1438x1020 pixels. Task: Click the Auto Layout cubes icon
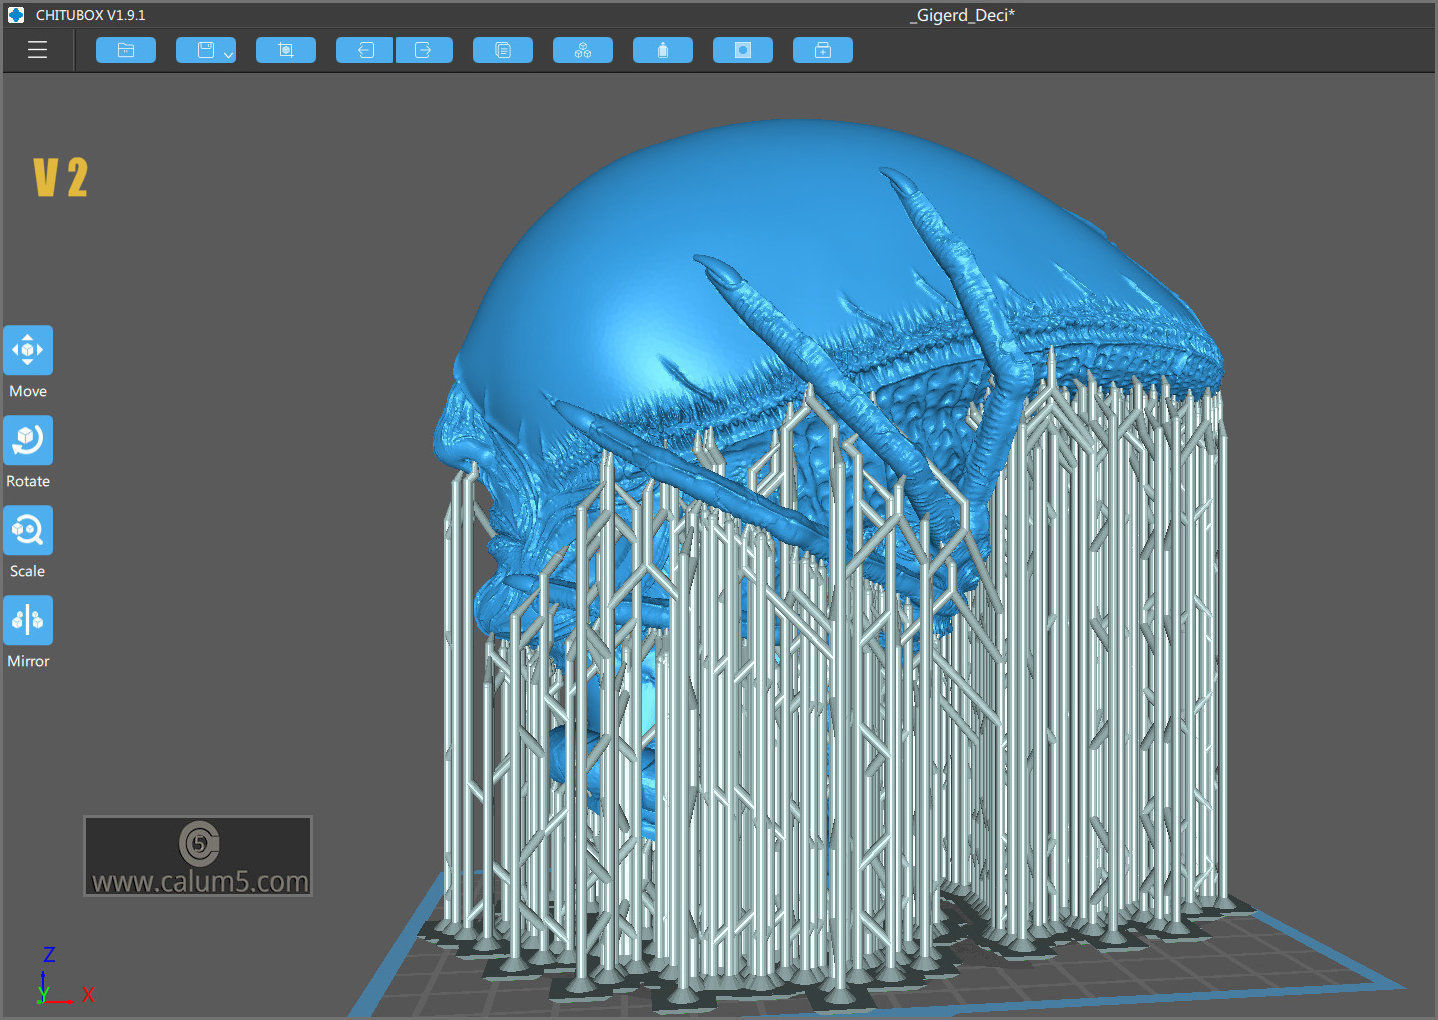coord(583,50)
